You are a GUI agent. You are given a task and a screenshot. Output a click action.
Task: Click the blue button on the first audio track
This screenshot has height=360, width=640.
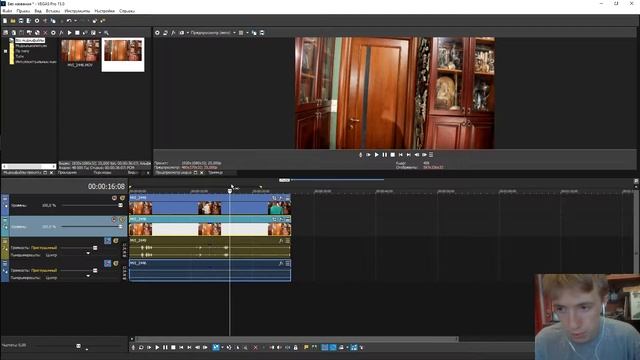pos(107,241)
